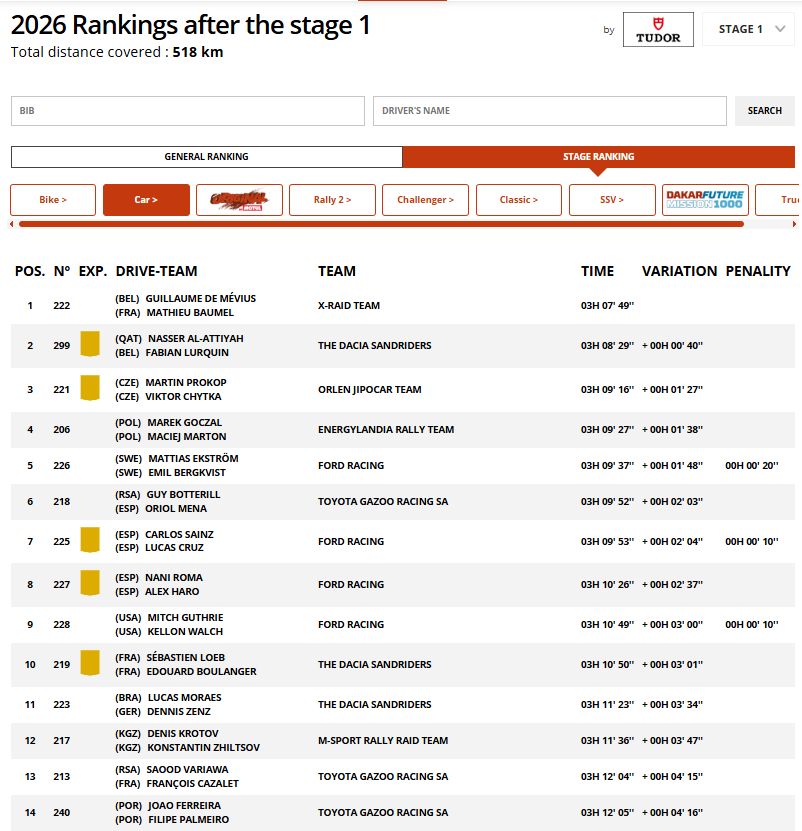Open Denis Krotov driver entry

[183, 733]
